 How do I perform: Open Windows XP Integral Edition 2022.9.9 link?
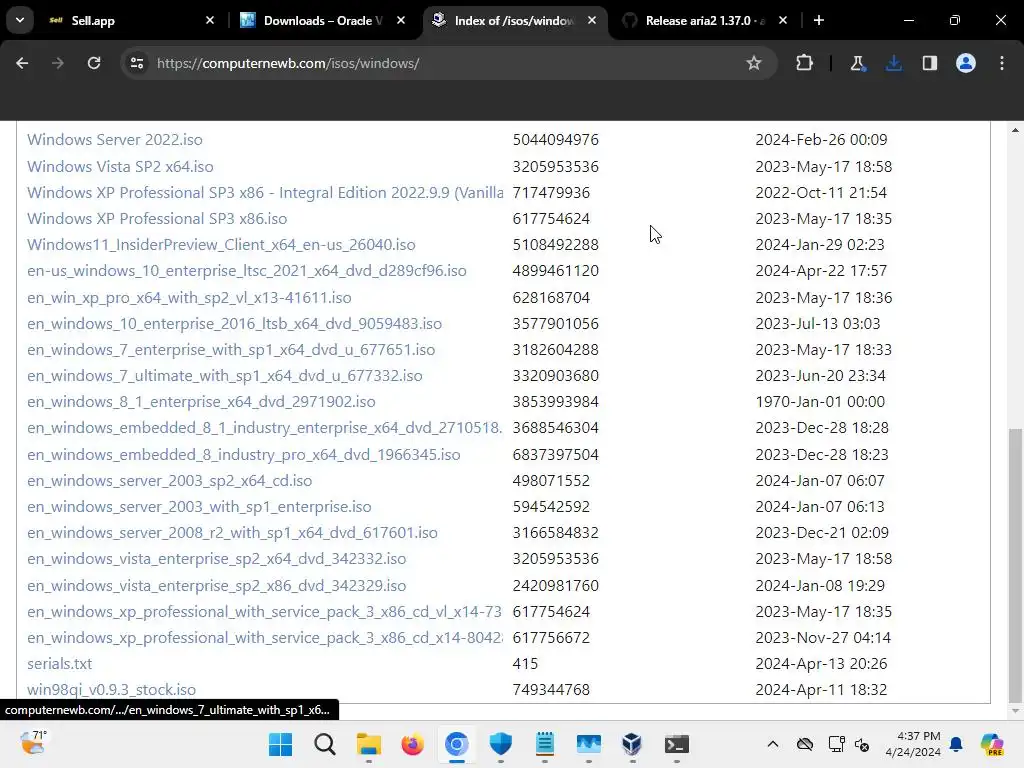pyautogui.click(x=265, y=193)
